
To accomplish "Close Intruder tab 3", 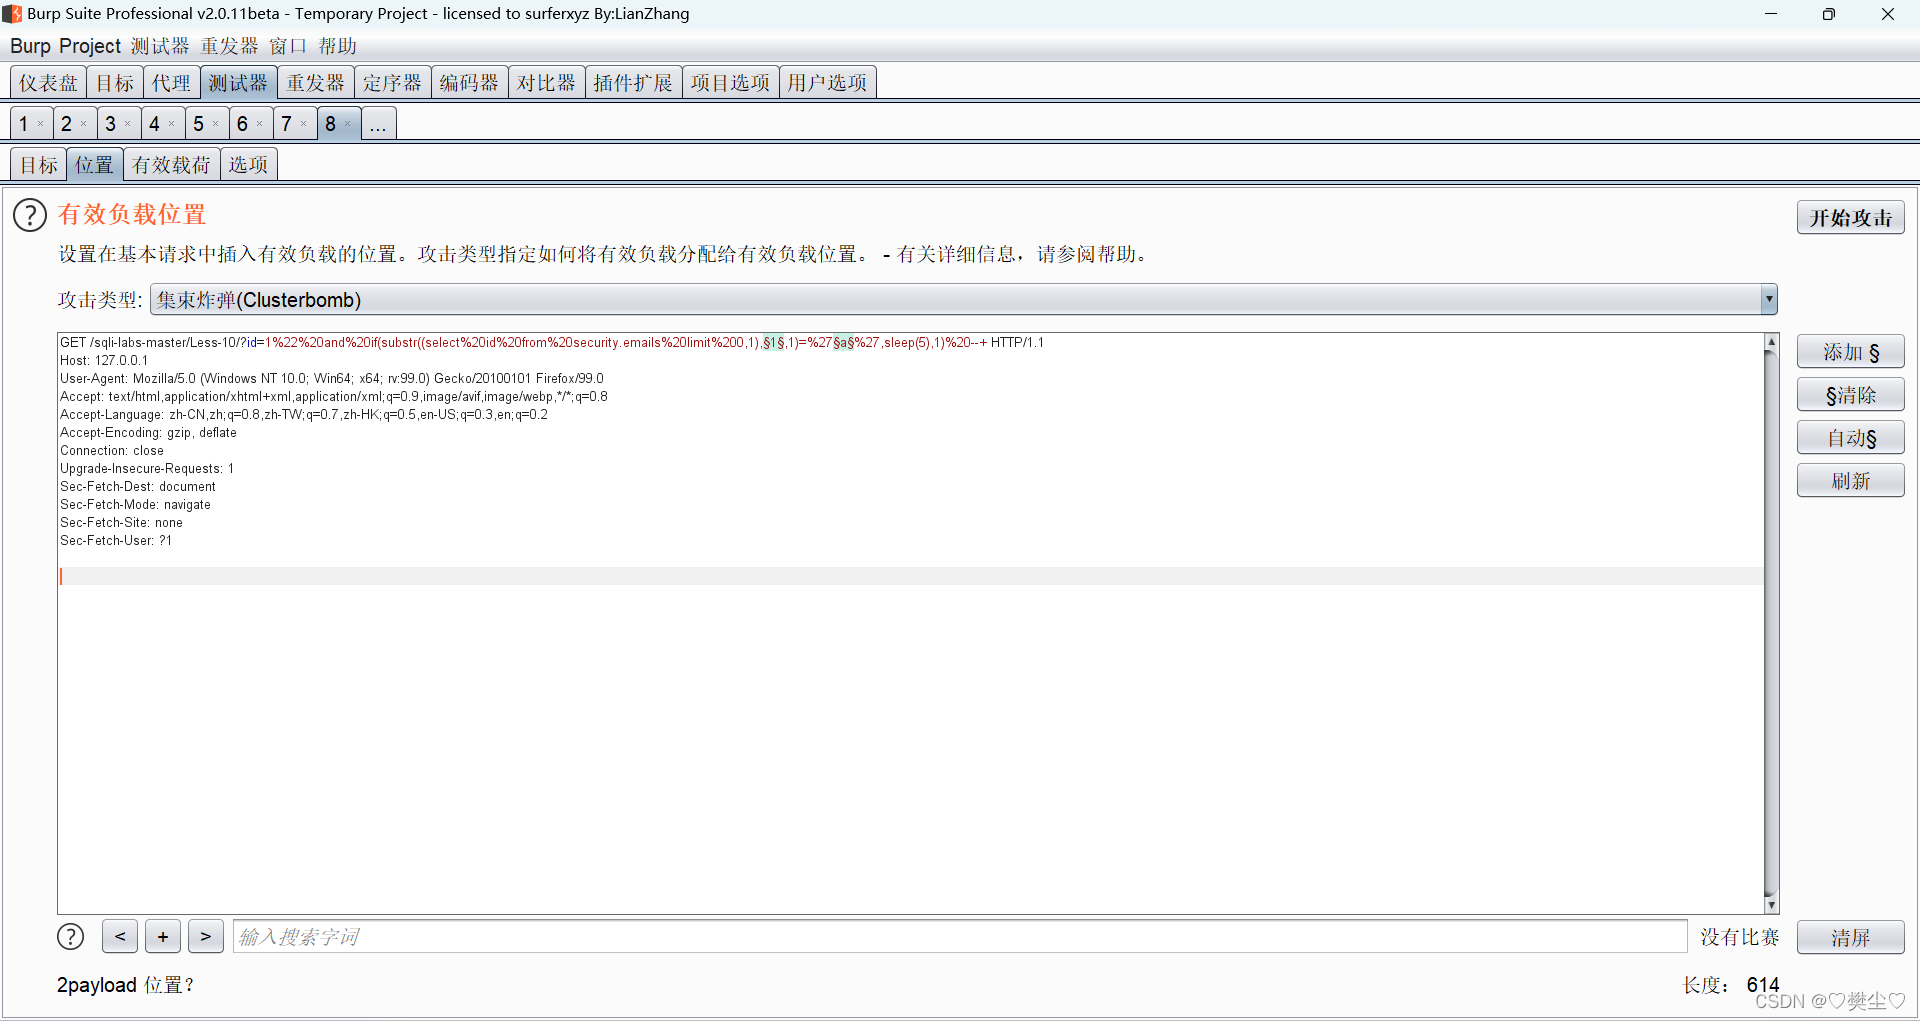I will [x=128, y=124].
